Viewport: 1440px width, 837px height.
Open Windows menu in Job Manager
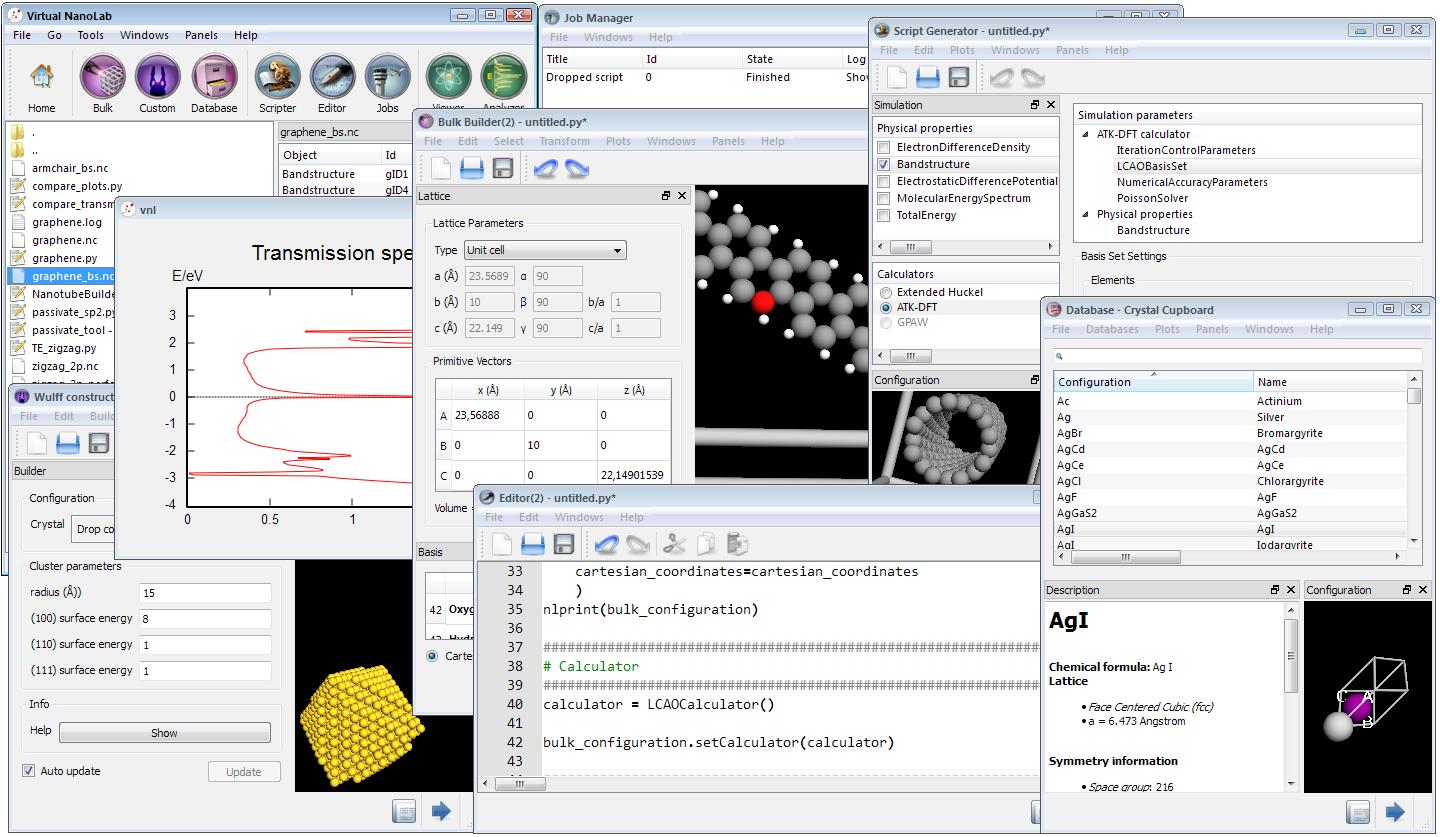[x=608, y=37]
